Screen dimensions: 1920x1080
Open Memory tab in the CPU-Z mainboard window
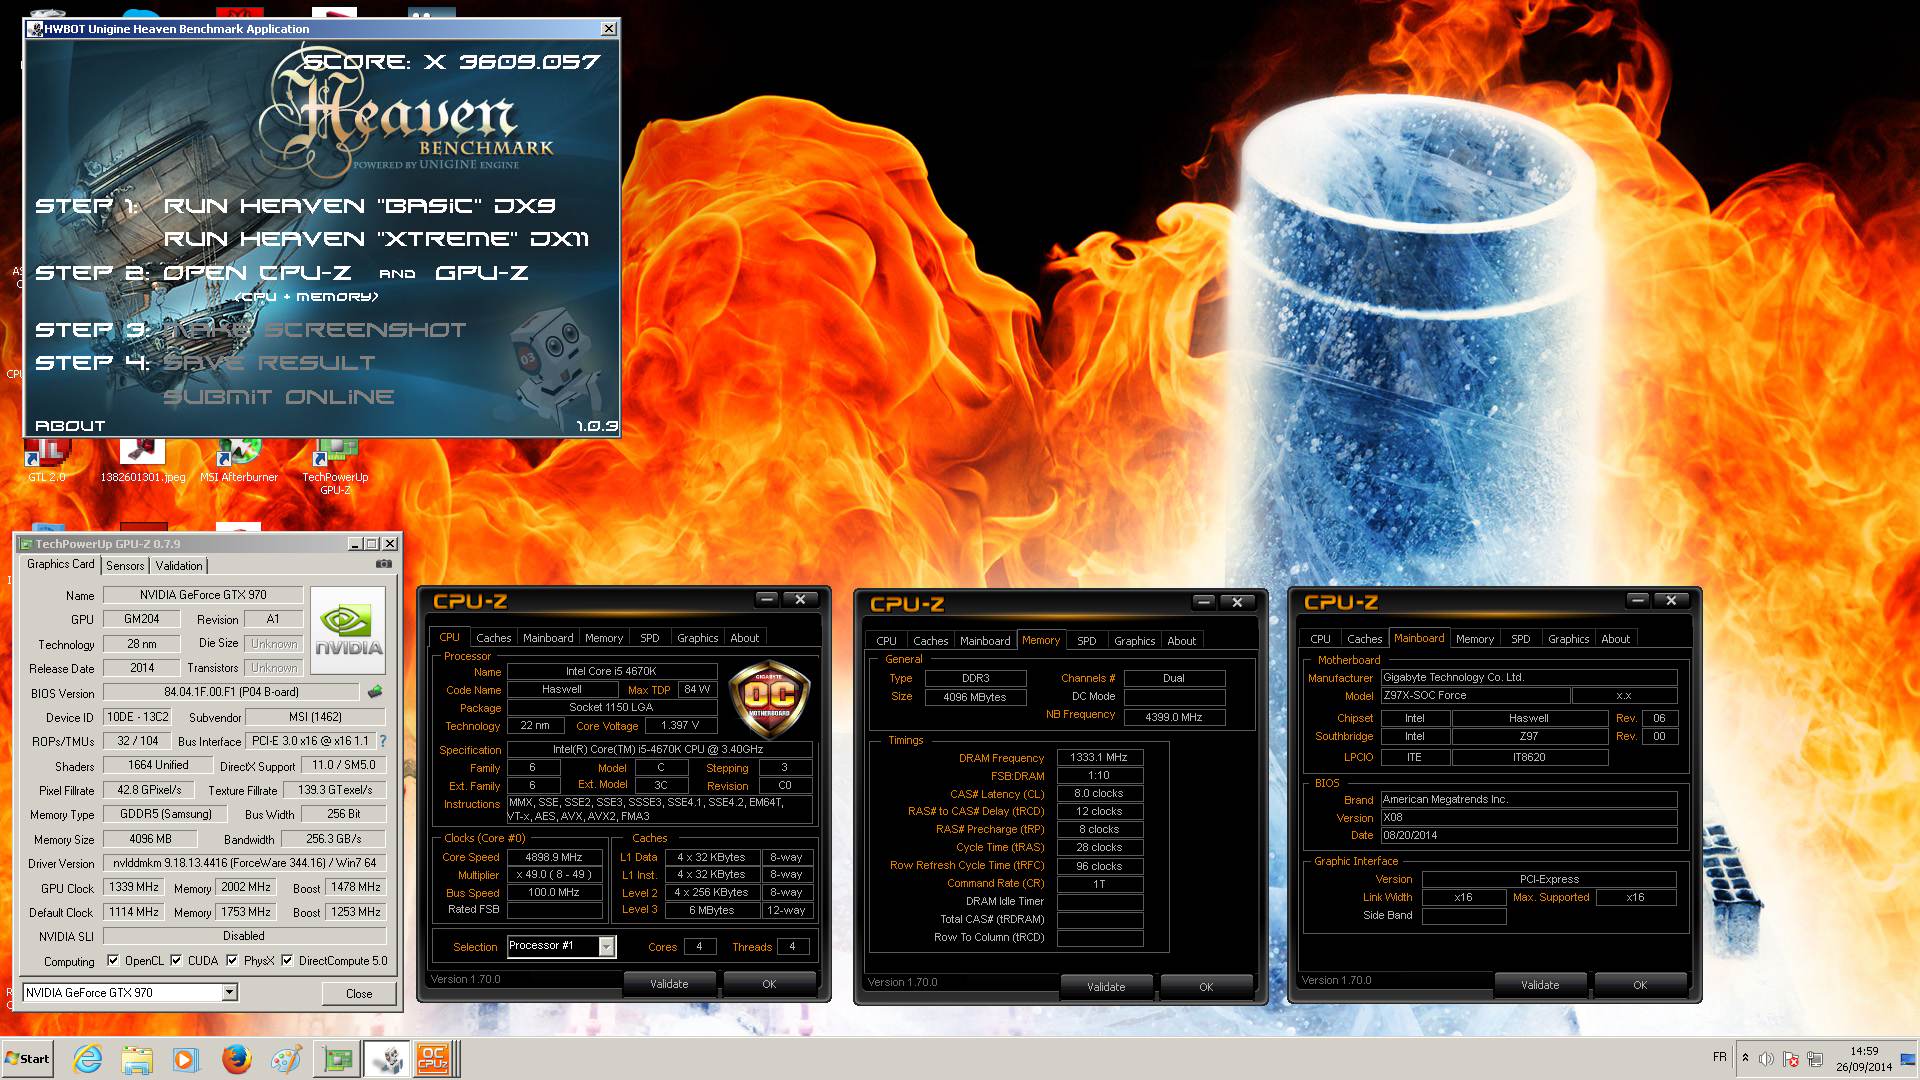click(x=1475, y=639)
